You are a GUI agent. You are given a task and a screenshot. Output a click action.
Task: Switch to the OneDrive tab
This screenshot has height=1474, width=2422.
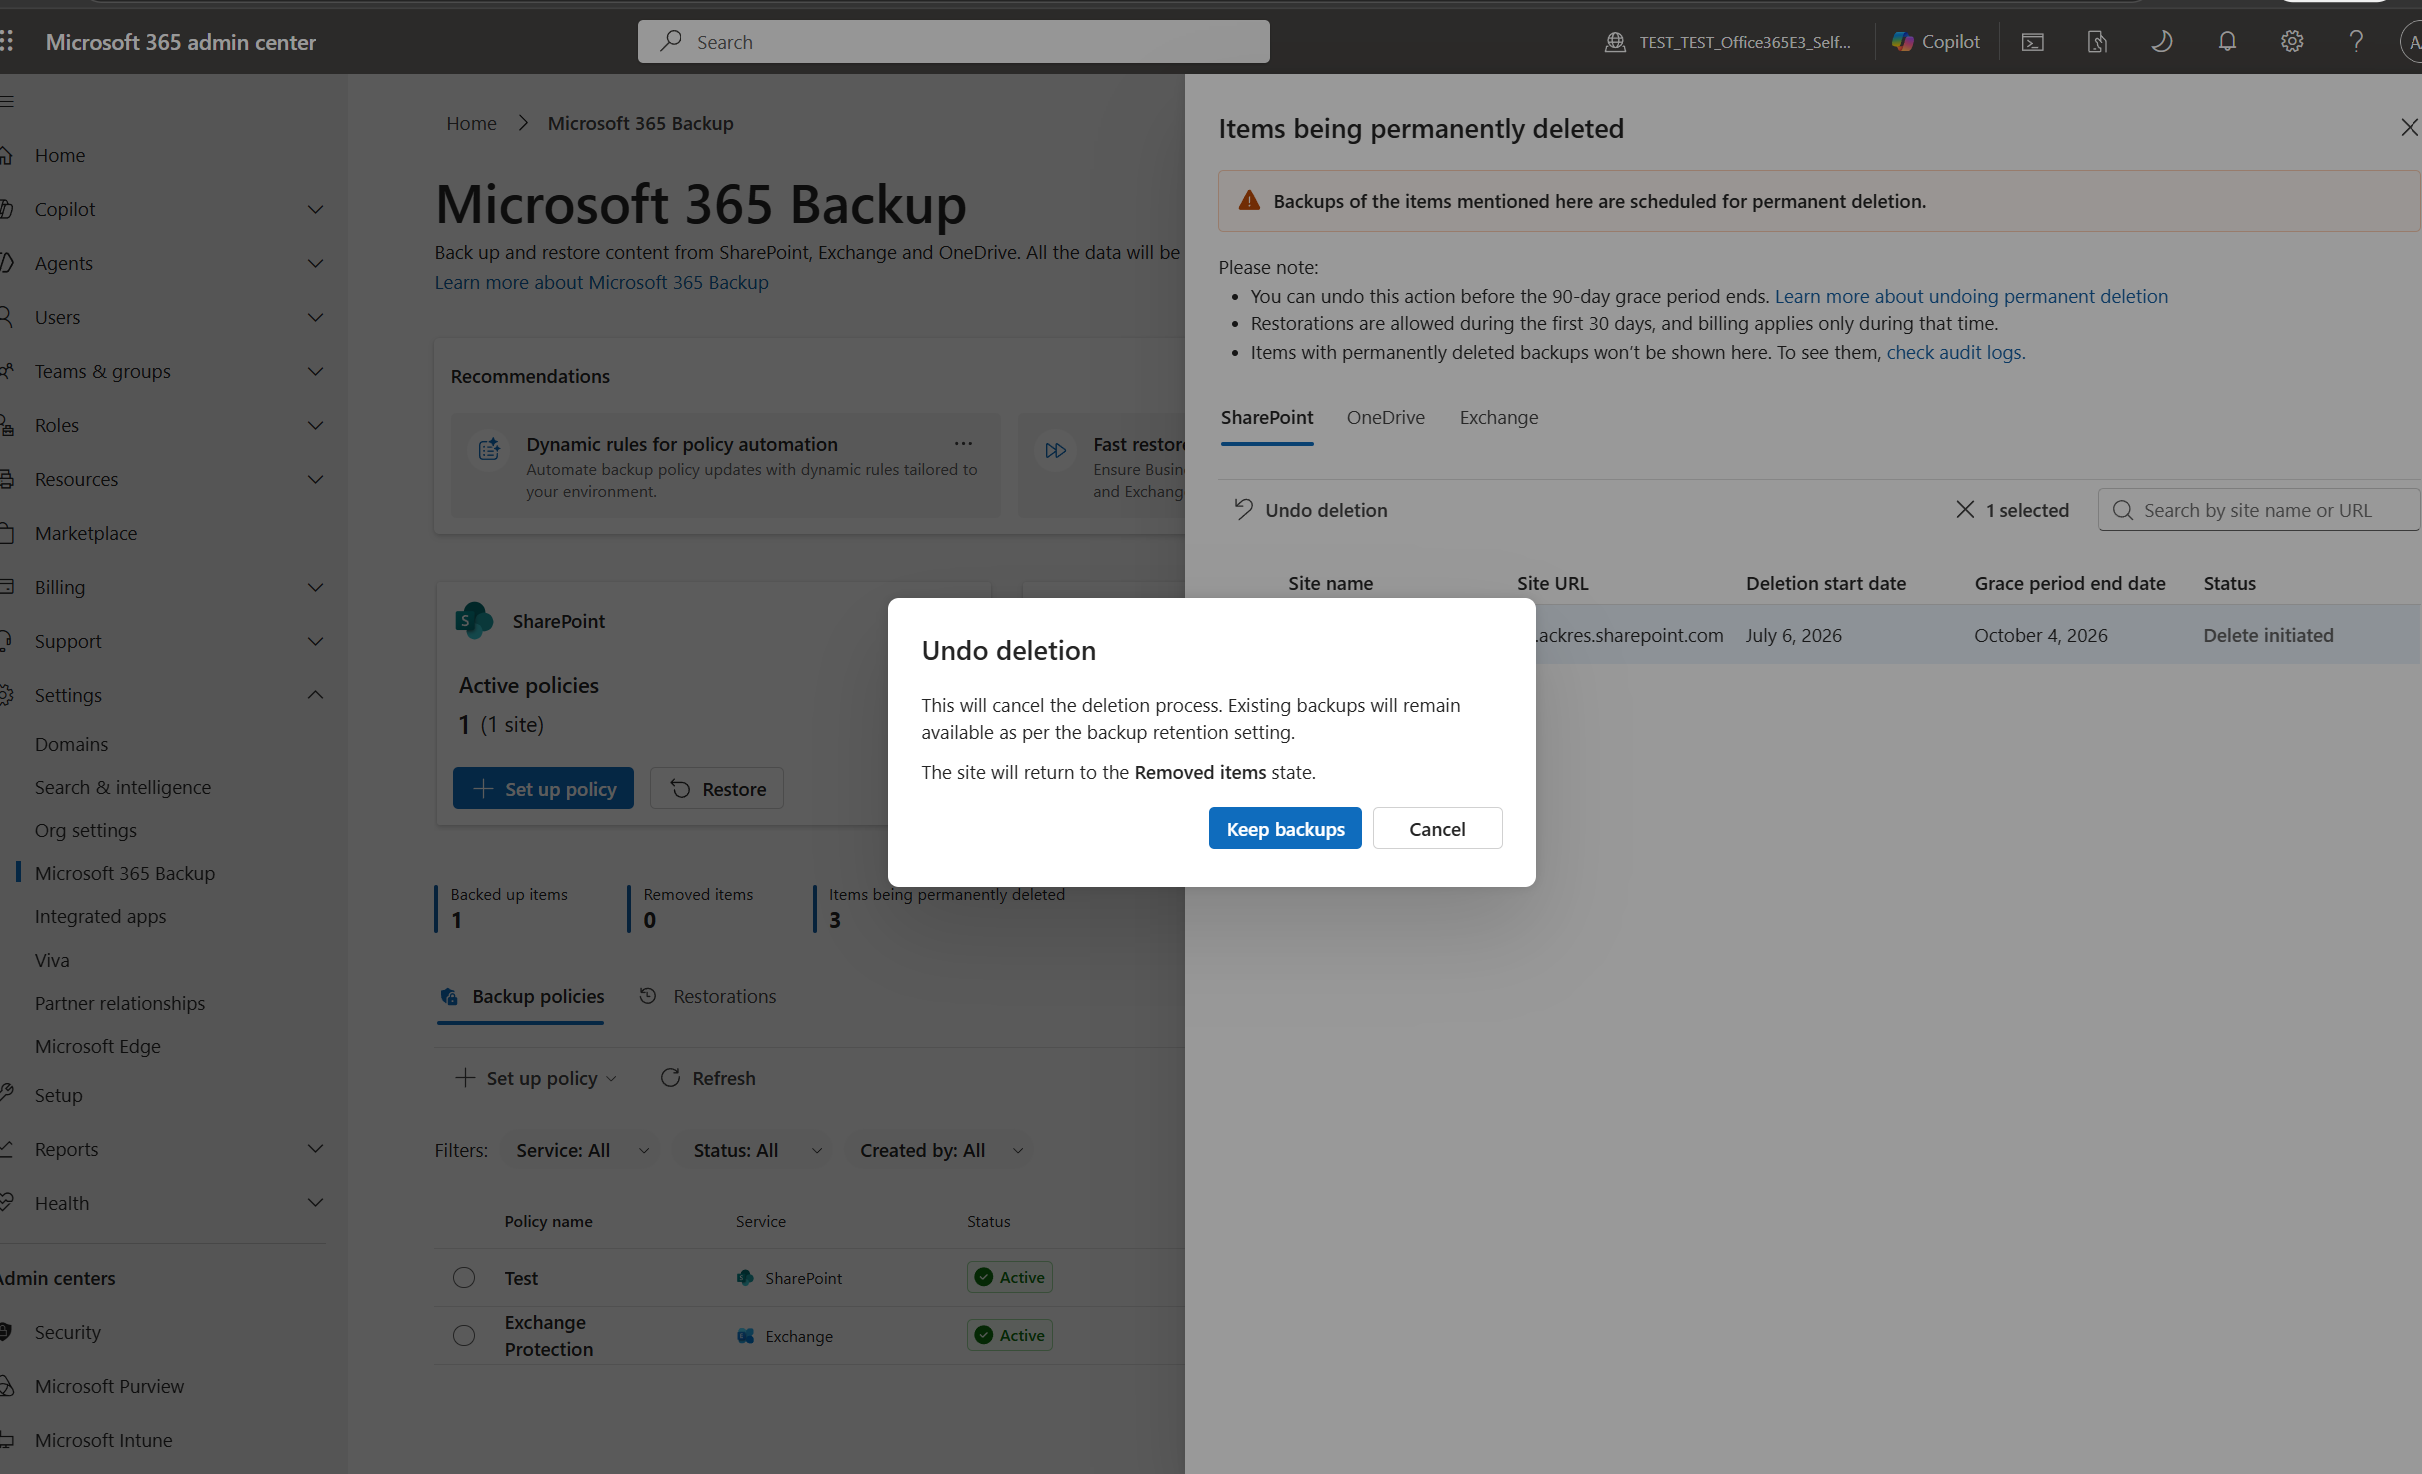(x=1385, y=417)
